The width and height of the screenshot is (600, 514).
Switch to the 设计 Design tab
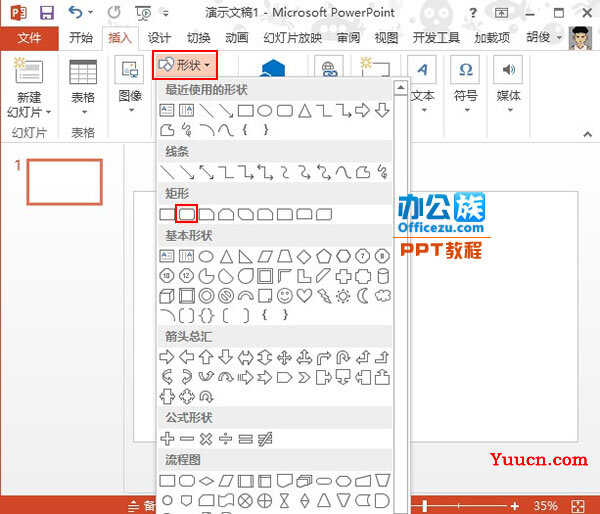coord(159,38)
